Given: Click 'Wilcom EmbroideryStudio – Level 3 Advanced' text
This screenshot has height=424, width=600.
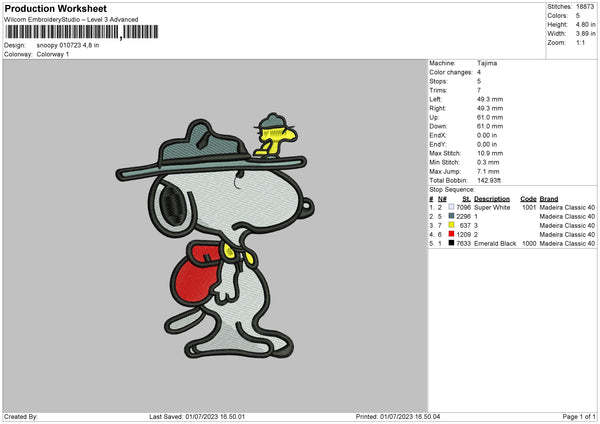Looking at the screenshot, I should tap(71, 20).
